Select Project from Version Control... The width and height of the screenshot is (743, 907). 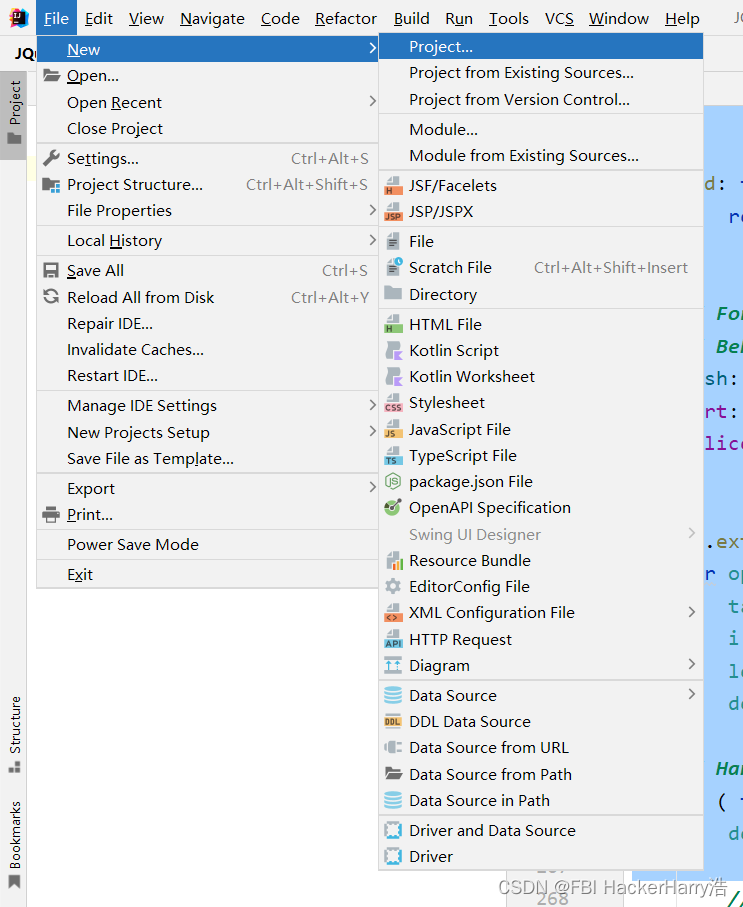pyautogui.click(x=541, y=99)
